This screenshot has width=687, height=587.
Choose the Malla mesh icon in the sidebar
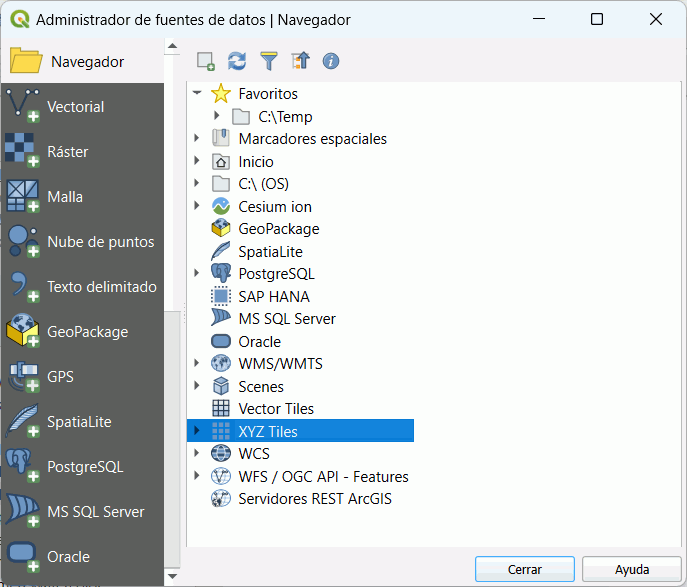click(x=23, y=196)
